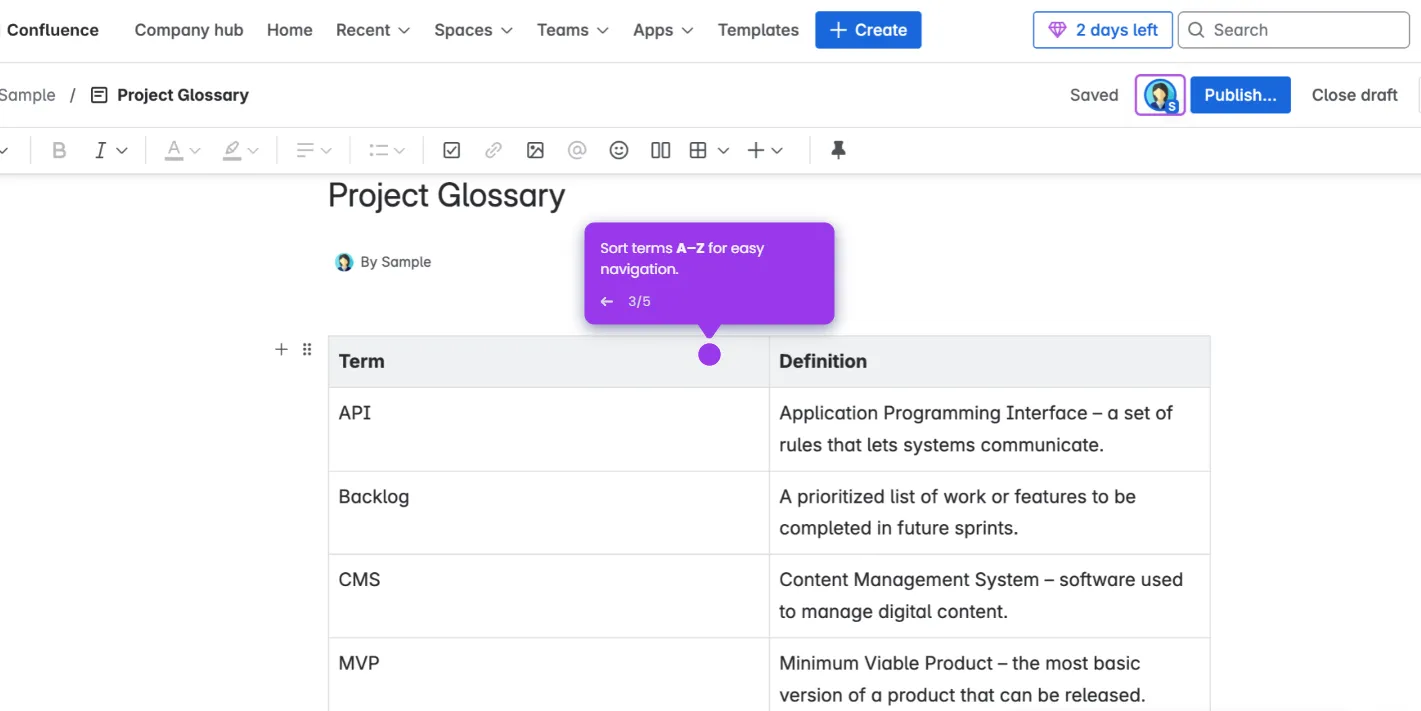Go back using tooltip left arrow

[607, 301]
